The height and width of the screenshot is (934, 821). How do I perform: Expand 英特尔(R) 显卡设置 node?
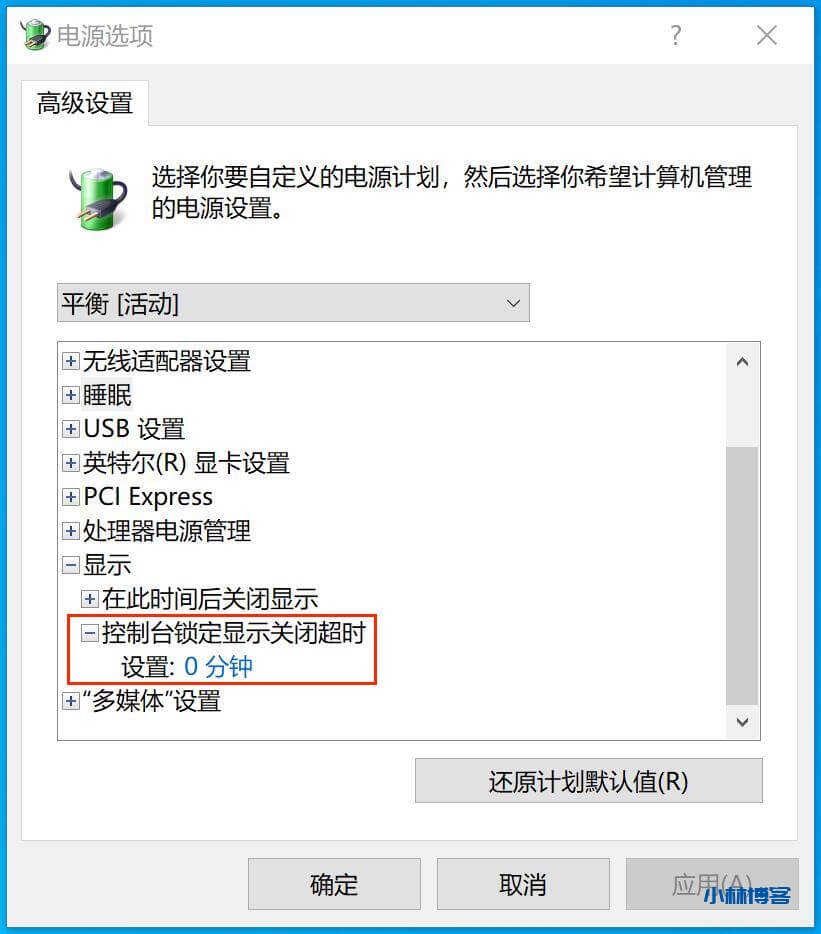(70, 463)
